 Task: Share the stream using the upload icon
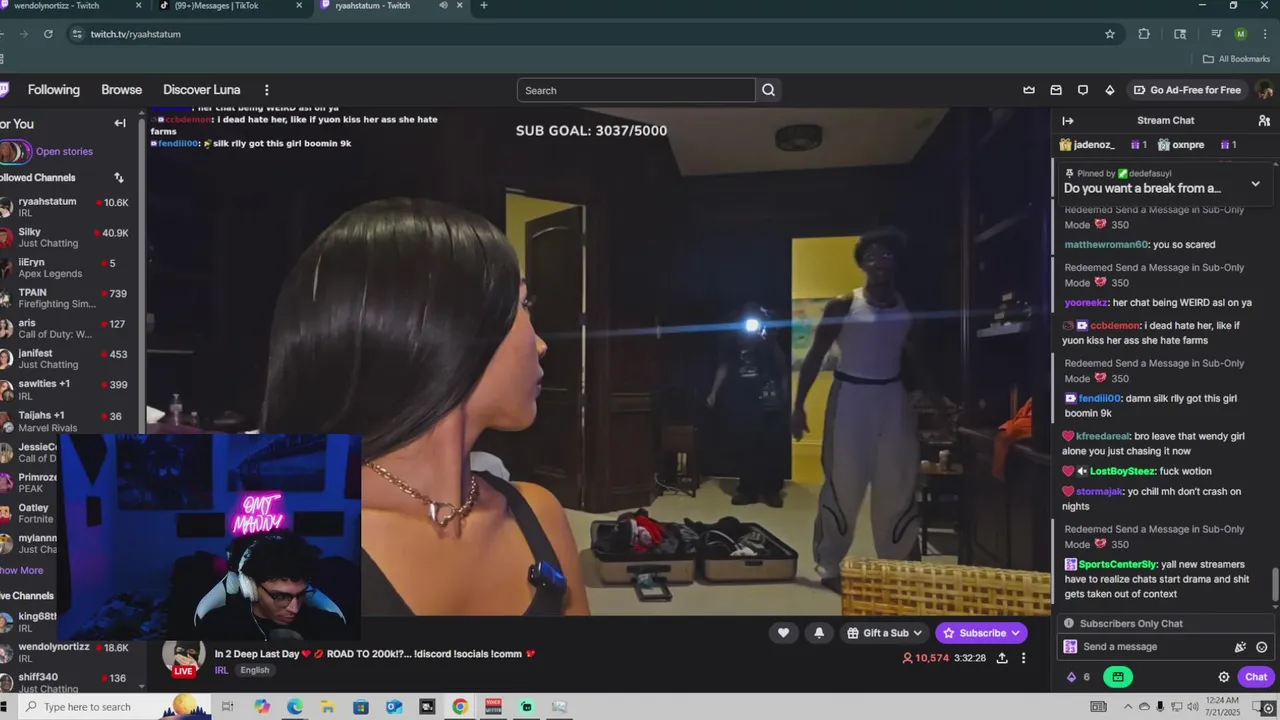1002,658
